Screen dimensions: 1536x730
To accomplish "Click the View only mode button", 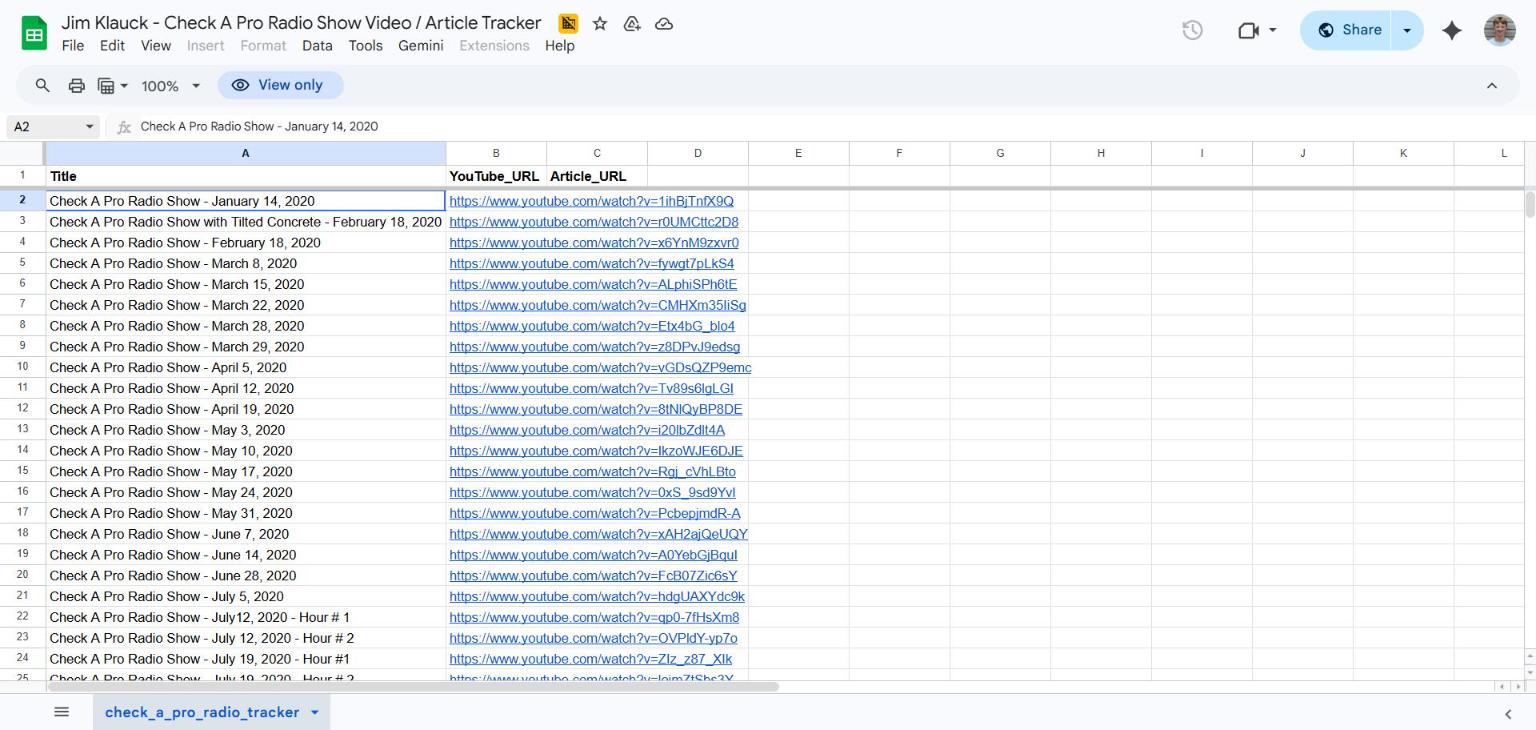I will (280, 85).
